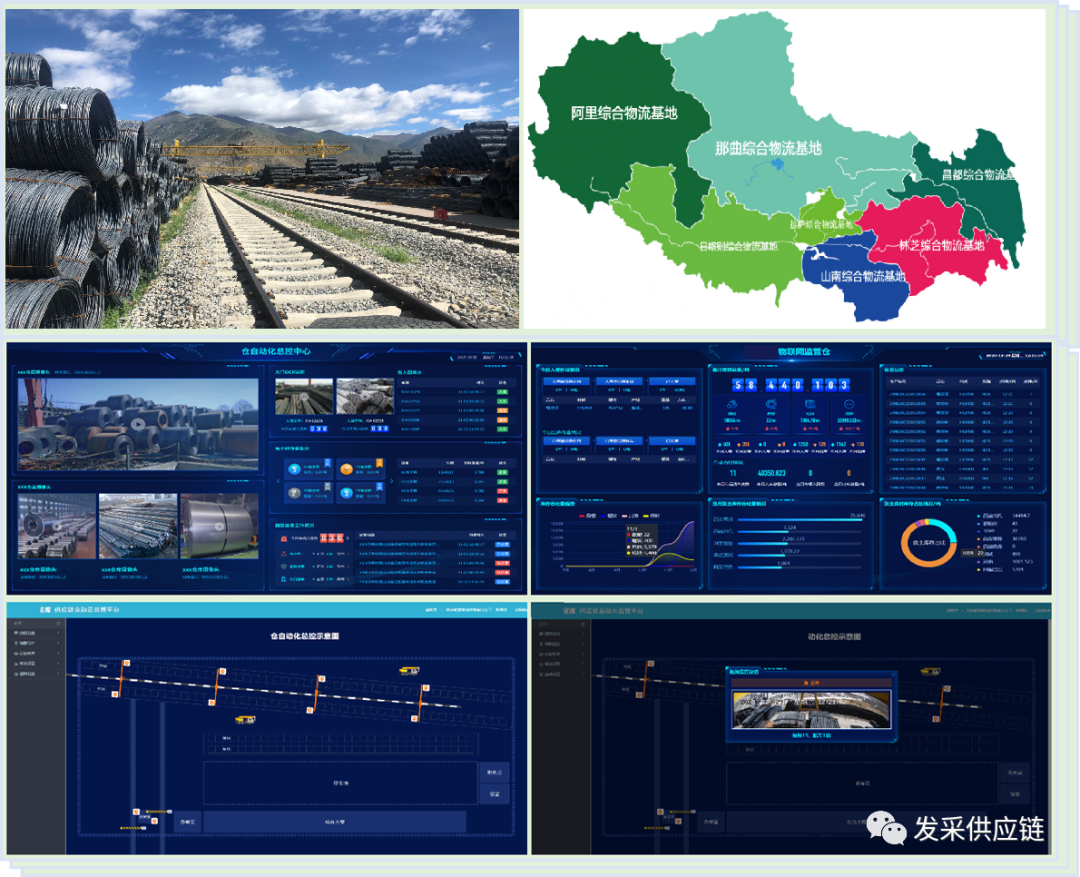The image size is (1080, 877).
Task: Select the lower-right blue round icon device card
Action: coord(360,493)
